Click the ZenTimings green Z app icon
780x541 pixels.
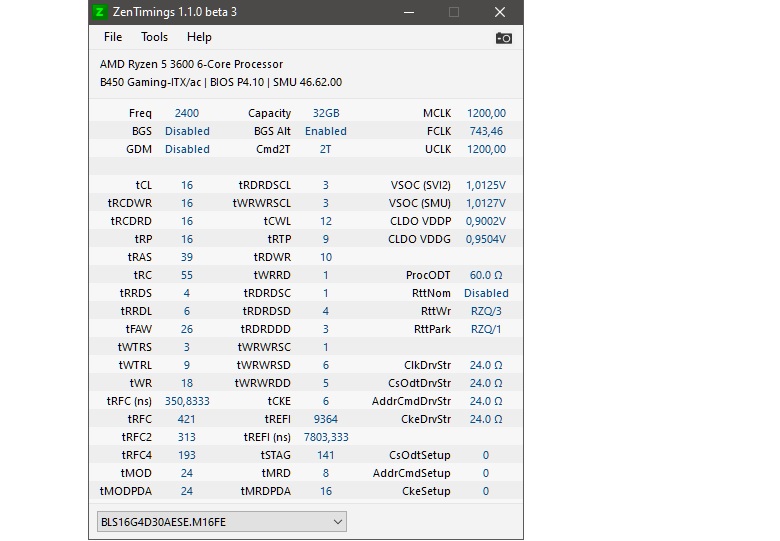tap(100, 12)
